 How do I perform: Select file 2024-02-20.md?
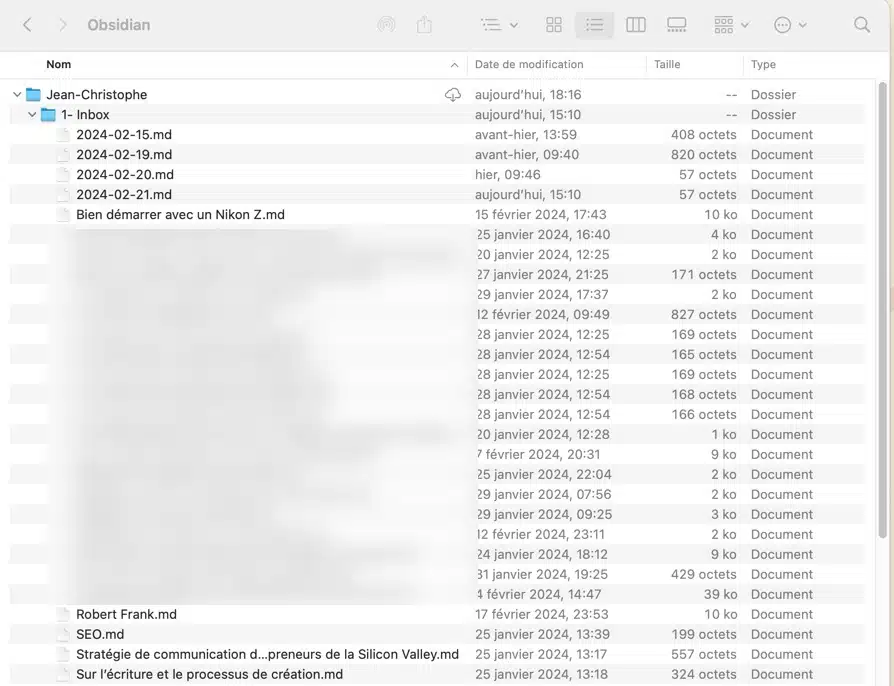125,174
